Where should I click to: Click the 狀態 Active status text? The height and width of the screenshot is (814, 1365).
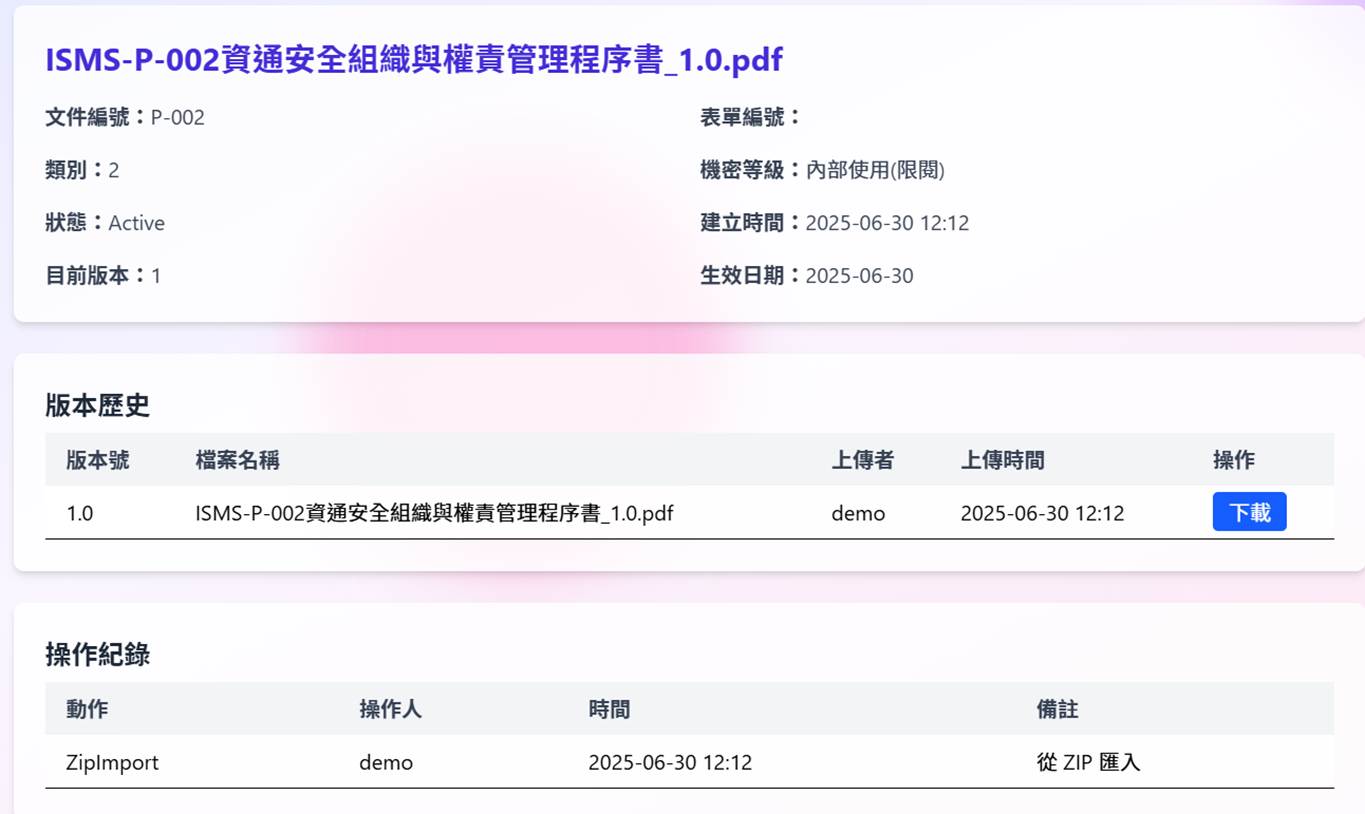[x=136, y=223]
